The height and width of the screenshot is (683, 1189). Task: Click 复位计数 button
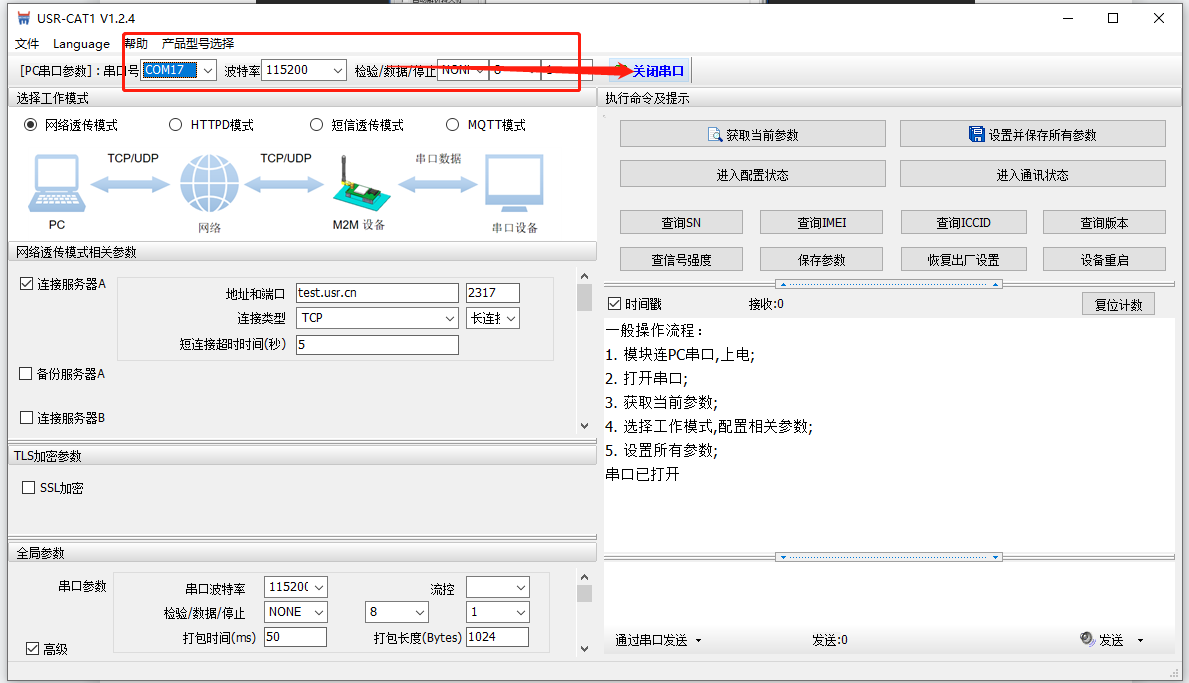(1118, 304)
